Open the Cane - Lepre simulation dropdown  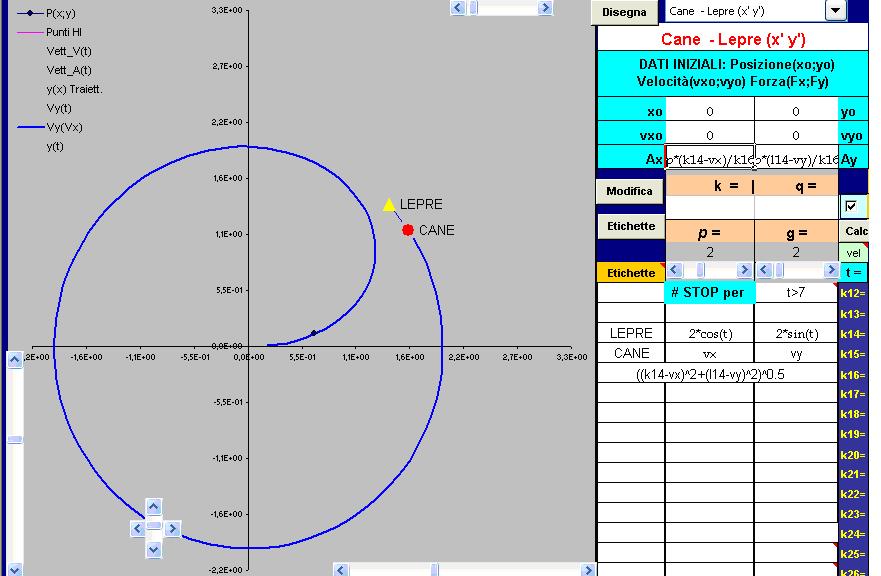pos(835,11)
